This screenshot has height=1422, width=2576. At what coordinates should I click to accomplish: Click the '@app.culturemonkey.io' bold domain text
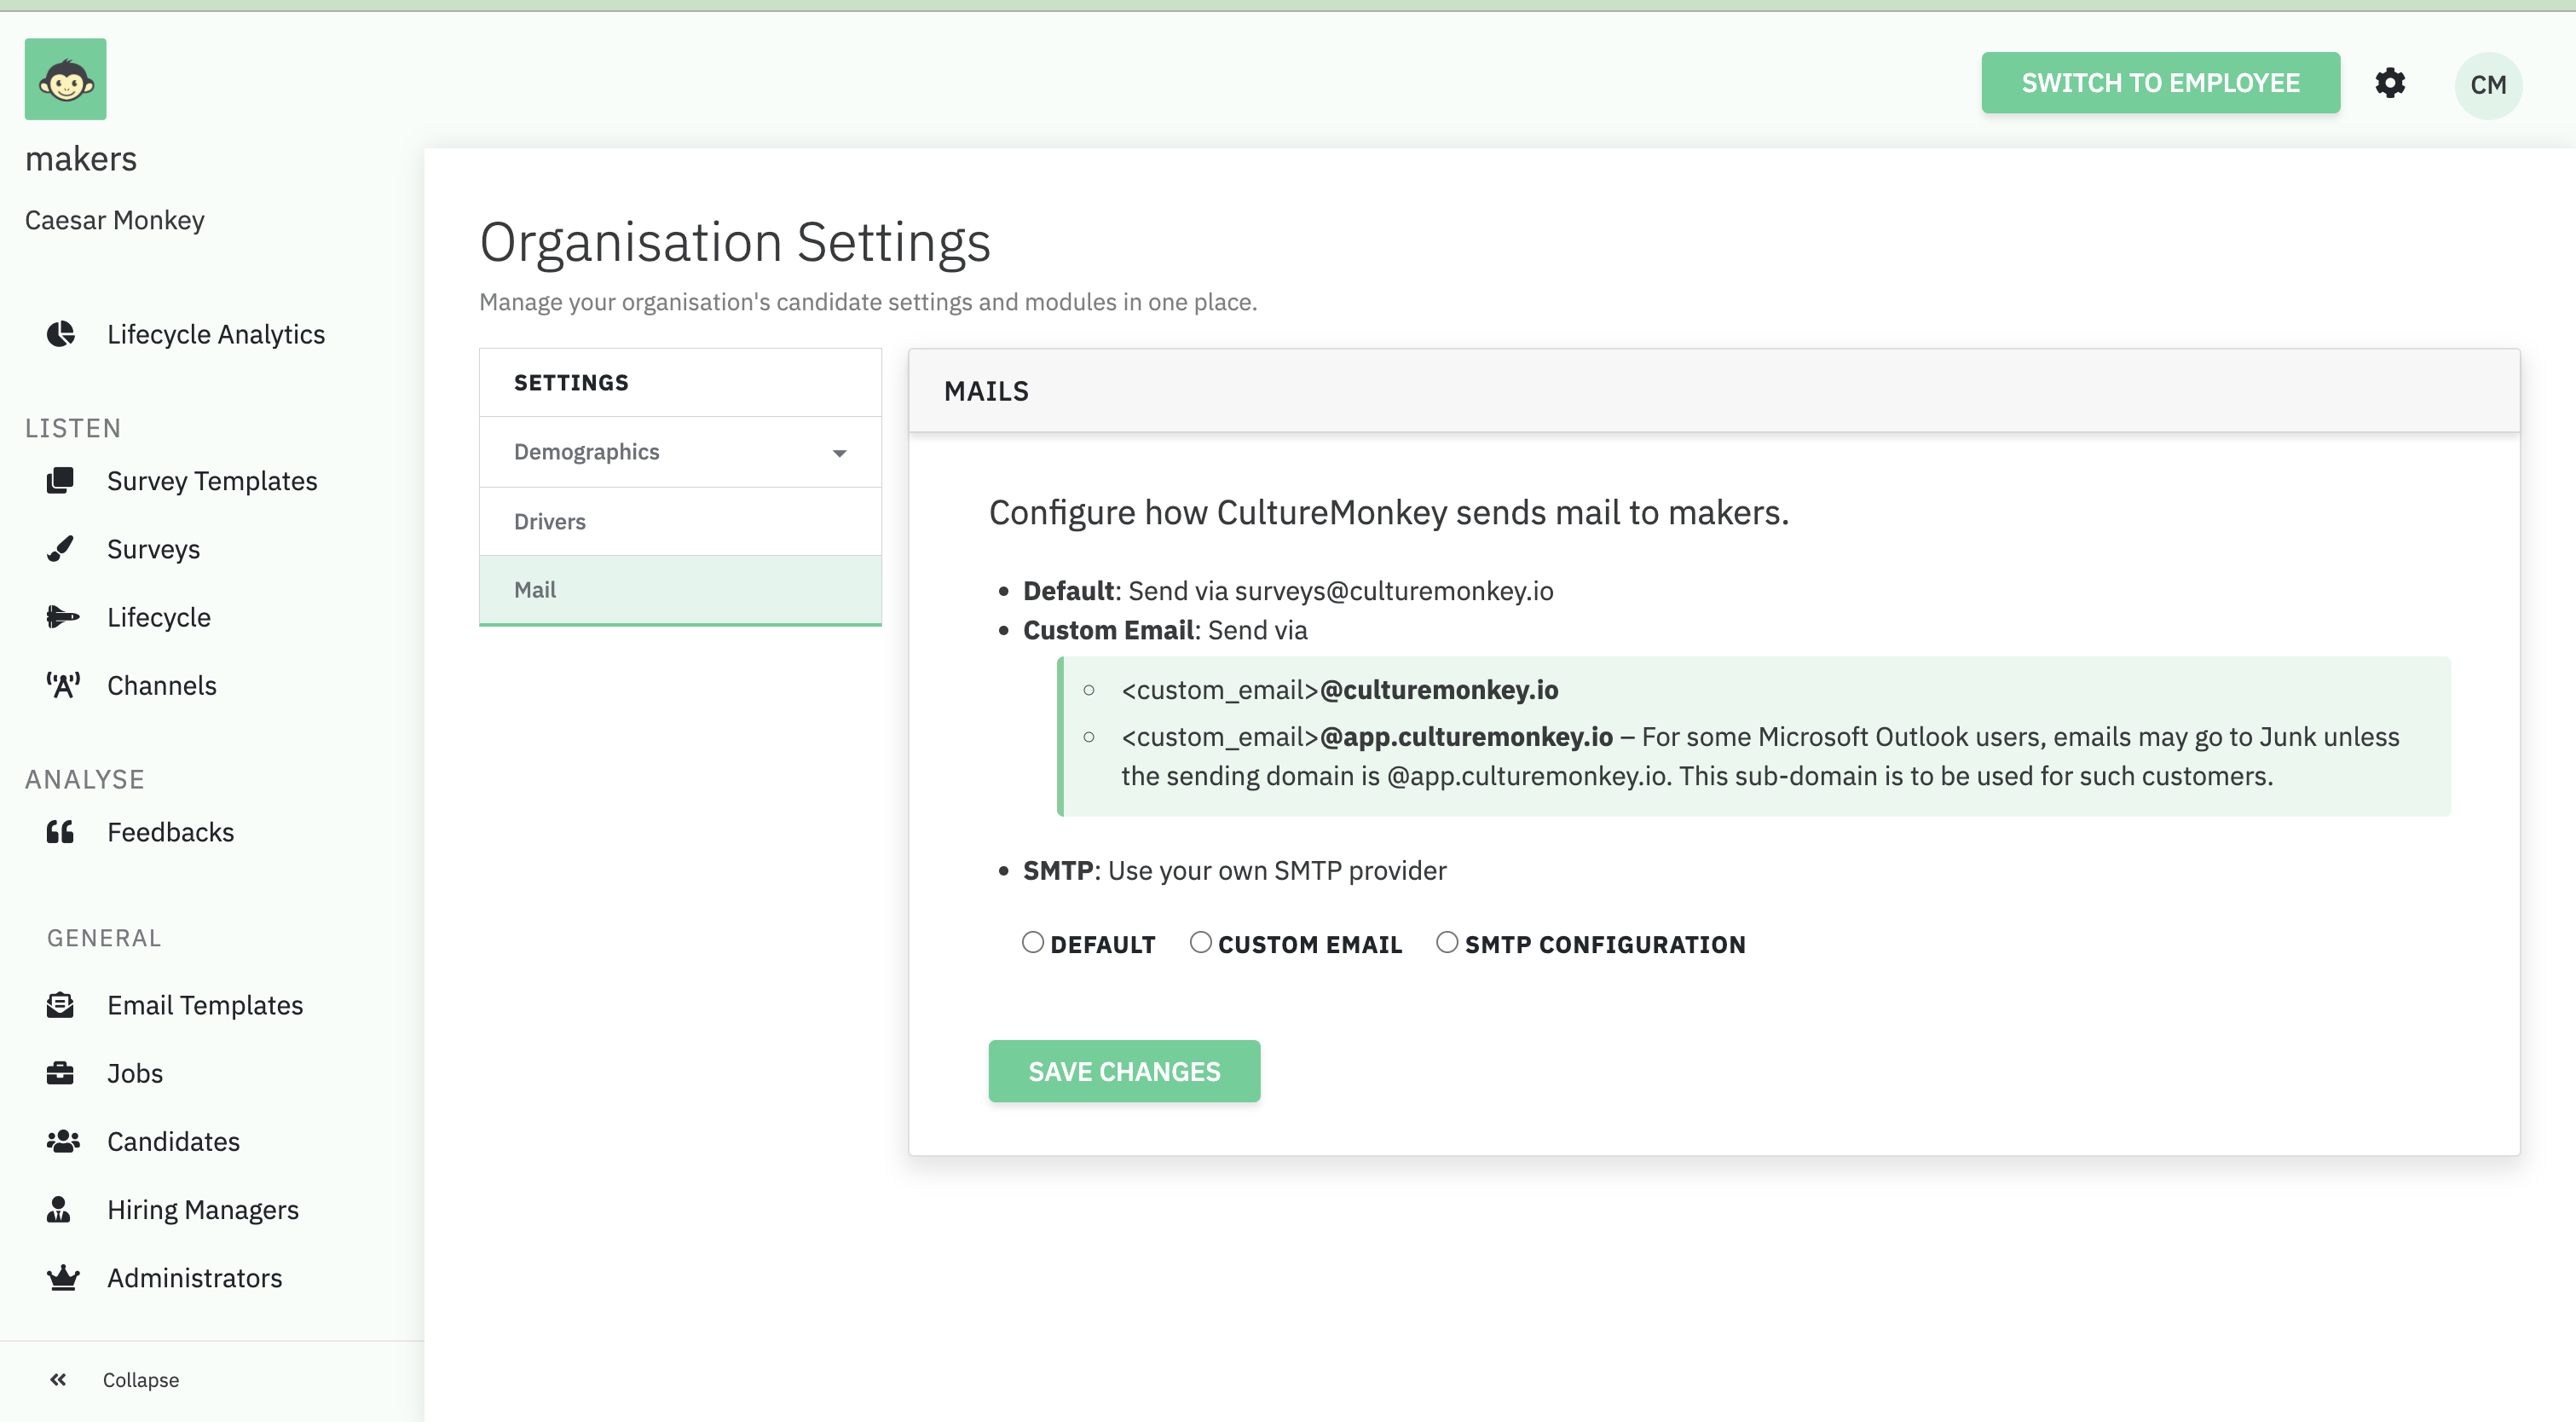(x=1466, y=737)
